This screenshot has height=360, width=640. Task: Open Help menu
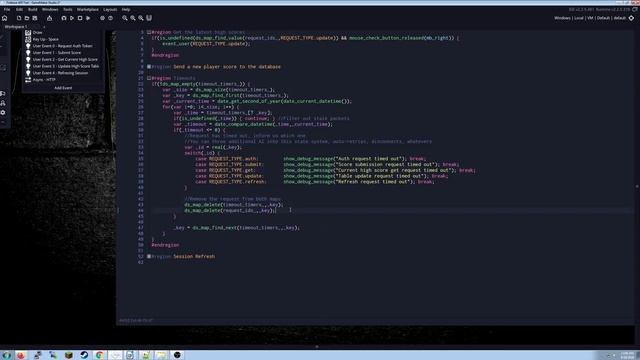pyautogui.click(x=126, y=9)
